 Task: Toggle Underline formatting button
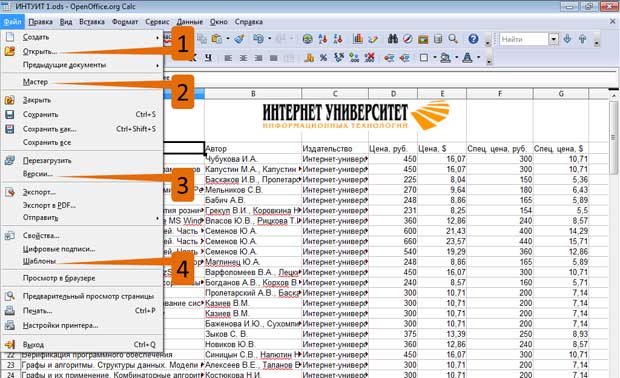pos(208,58)
